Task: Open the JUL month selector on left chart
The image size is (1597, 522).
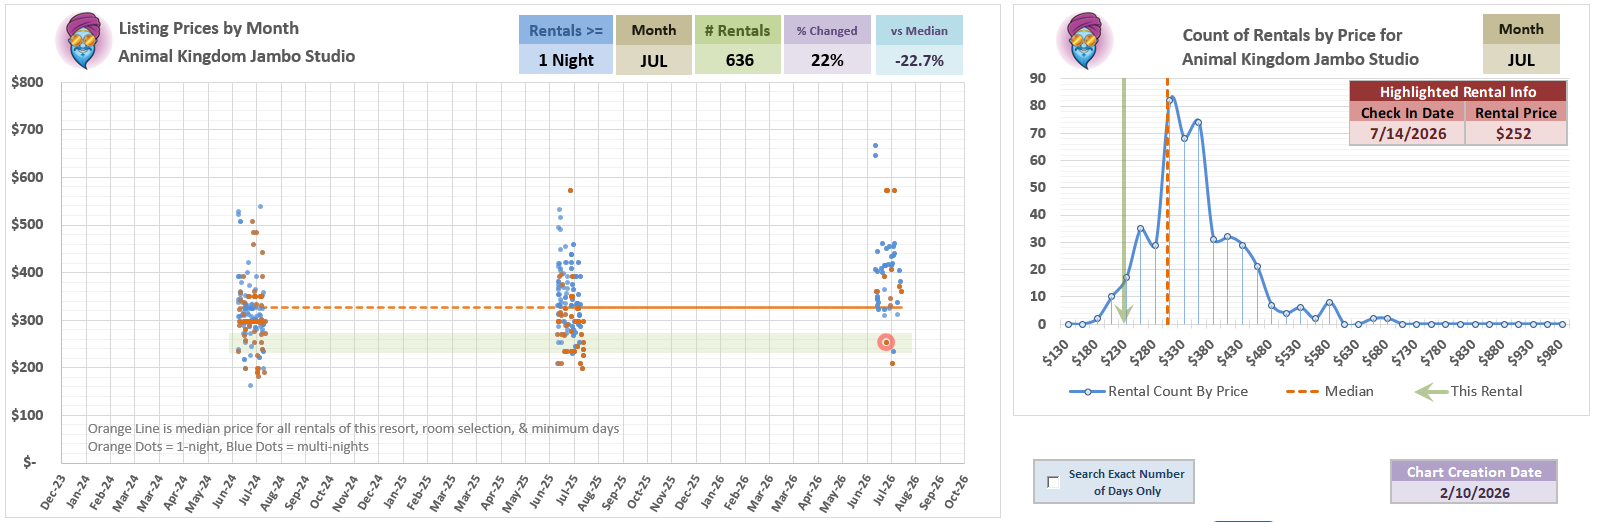Action: click(x=653, y=60)
